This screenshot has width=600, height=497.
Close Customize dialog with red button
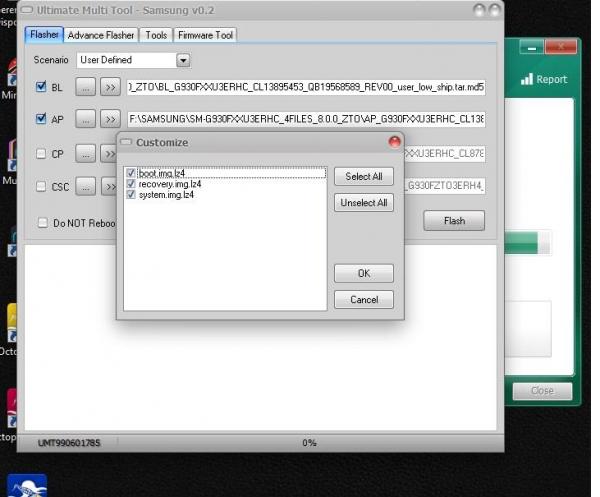tap(395, 142)
